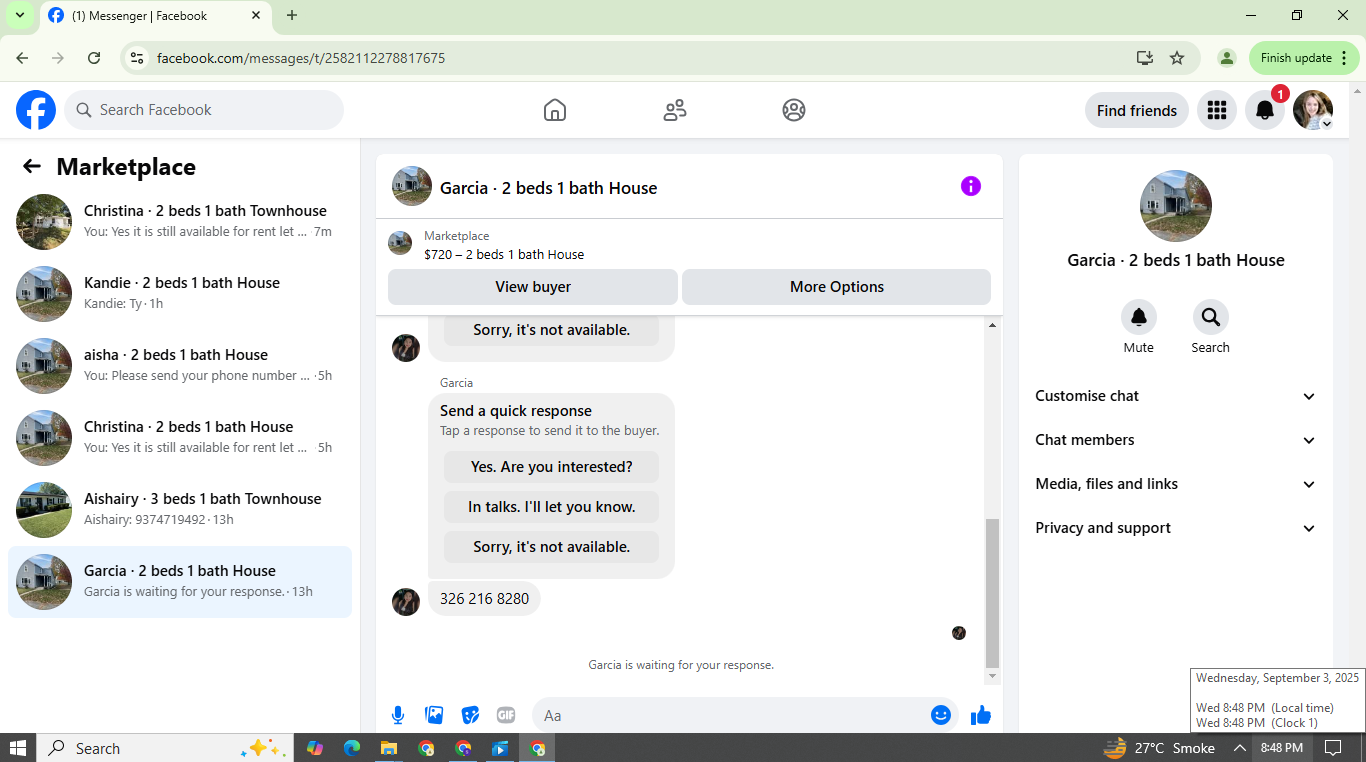Open the Friends icon in the top navigation
The width and height of the screenshot is (1366, 762).
675,110
